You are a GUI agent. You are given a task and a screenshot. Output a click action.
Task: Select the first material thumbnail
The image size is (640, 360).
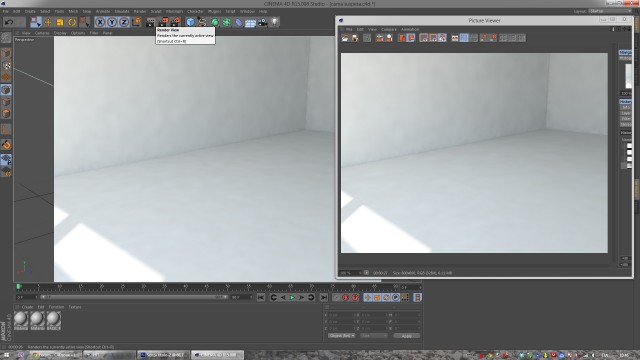click(x=21, y=320)
